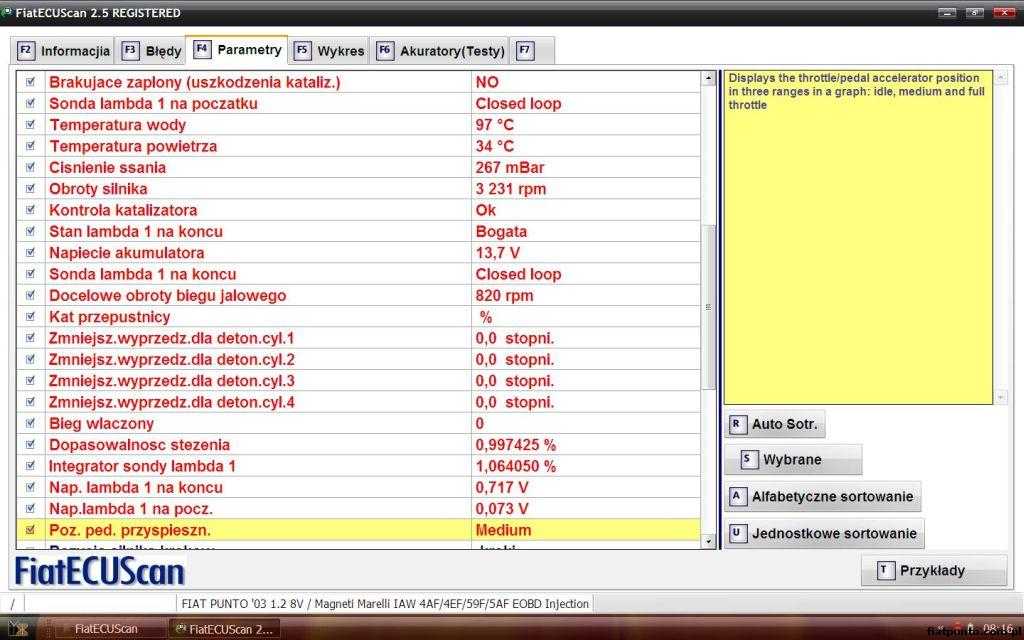Select the F4 Parametry tab
Screen dimensions: 1024x640
click(238, 50)
